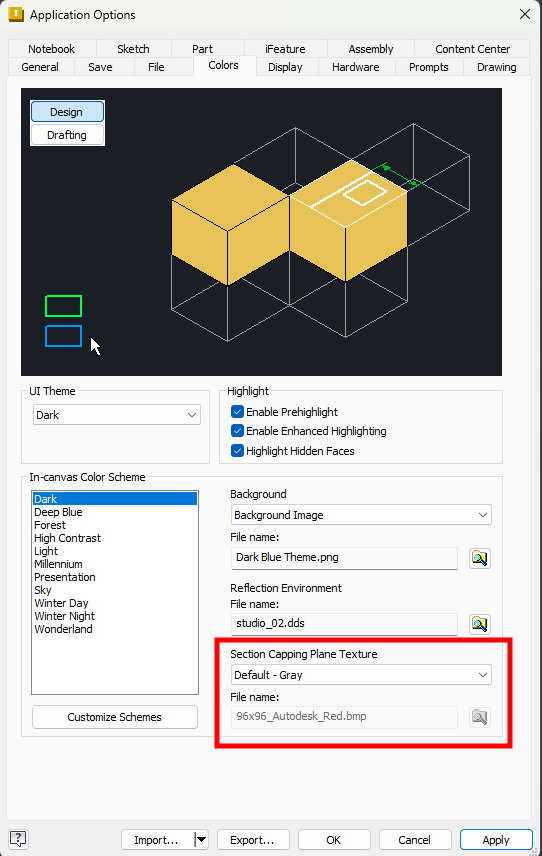Switch to the Display tab

(285, 67)
